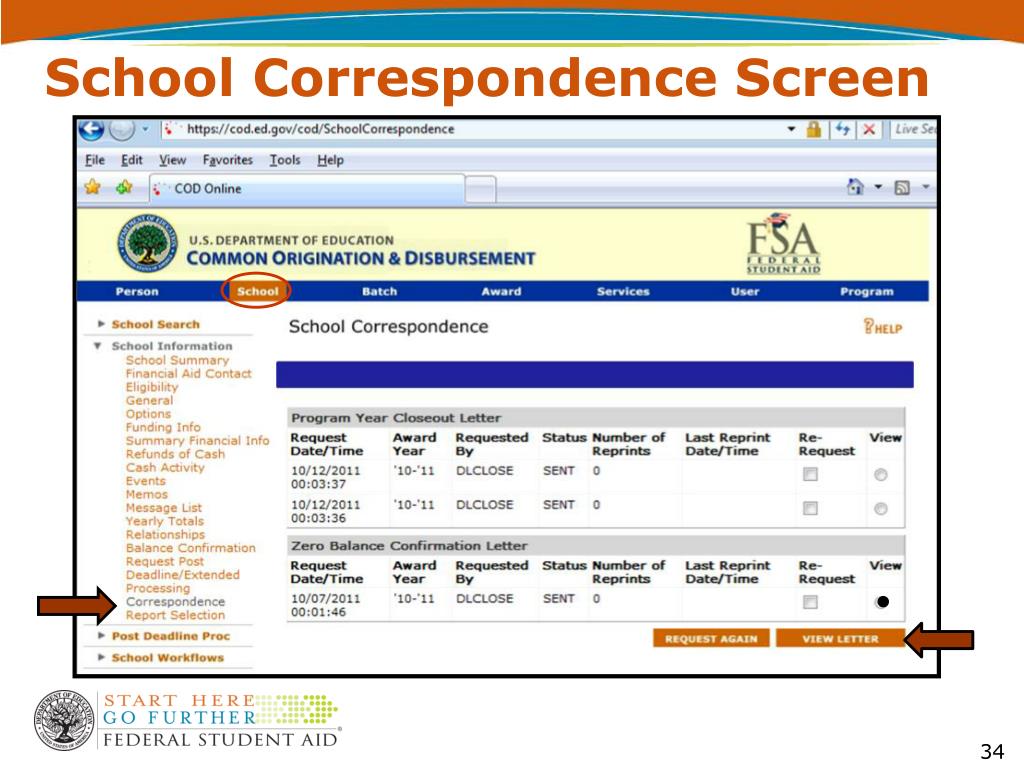Open the Favorites menu
Image resolution: width=1024 pixels, height=768 pixels.
point(227,160)
